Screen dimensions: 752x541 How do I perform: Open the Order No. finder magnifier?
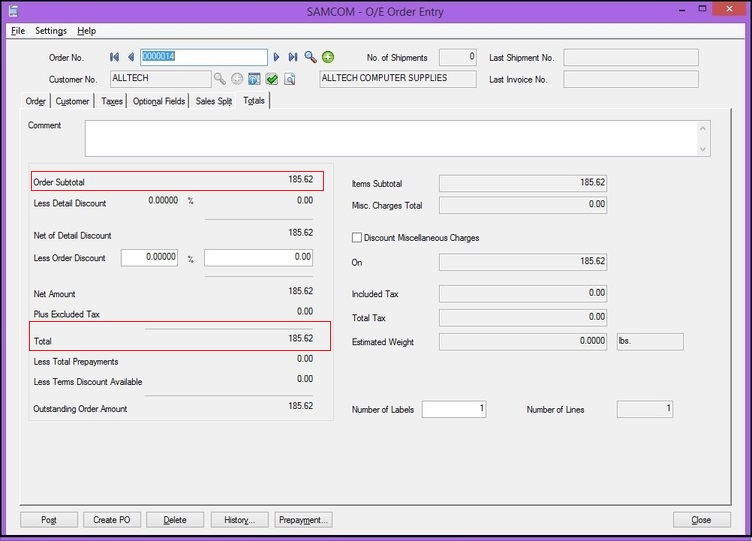click(x=310, y=57)
